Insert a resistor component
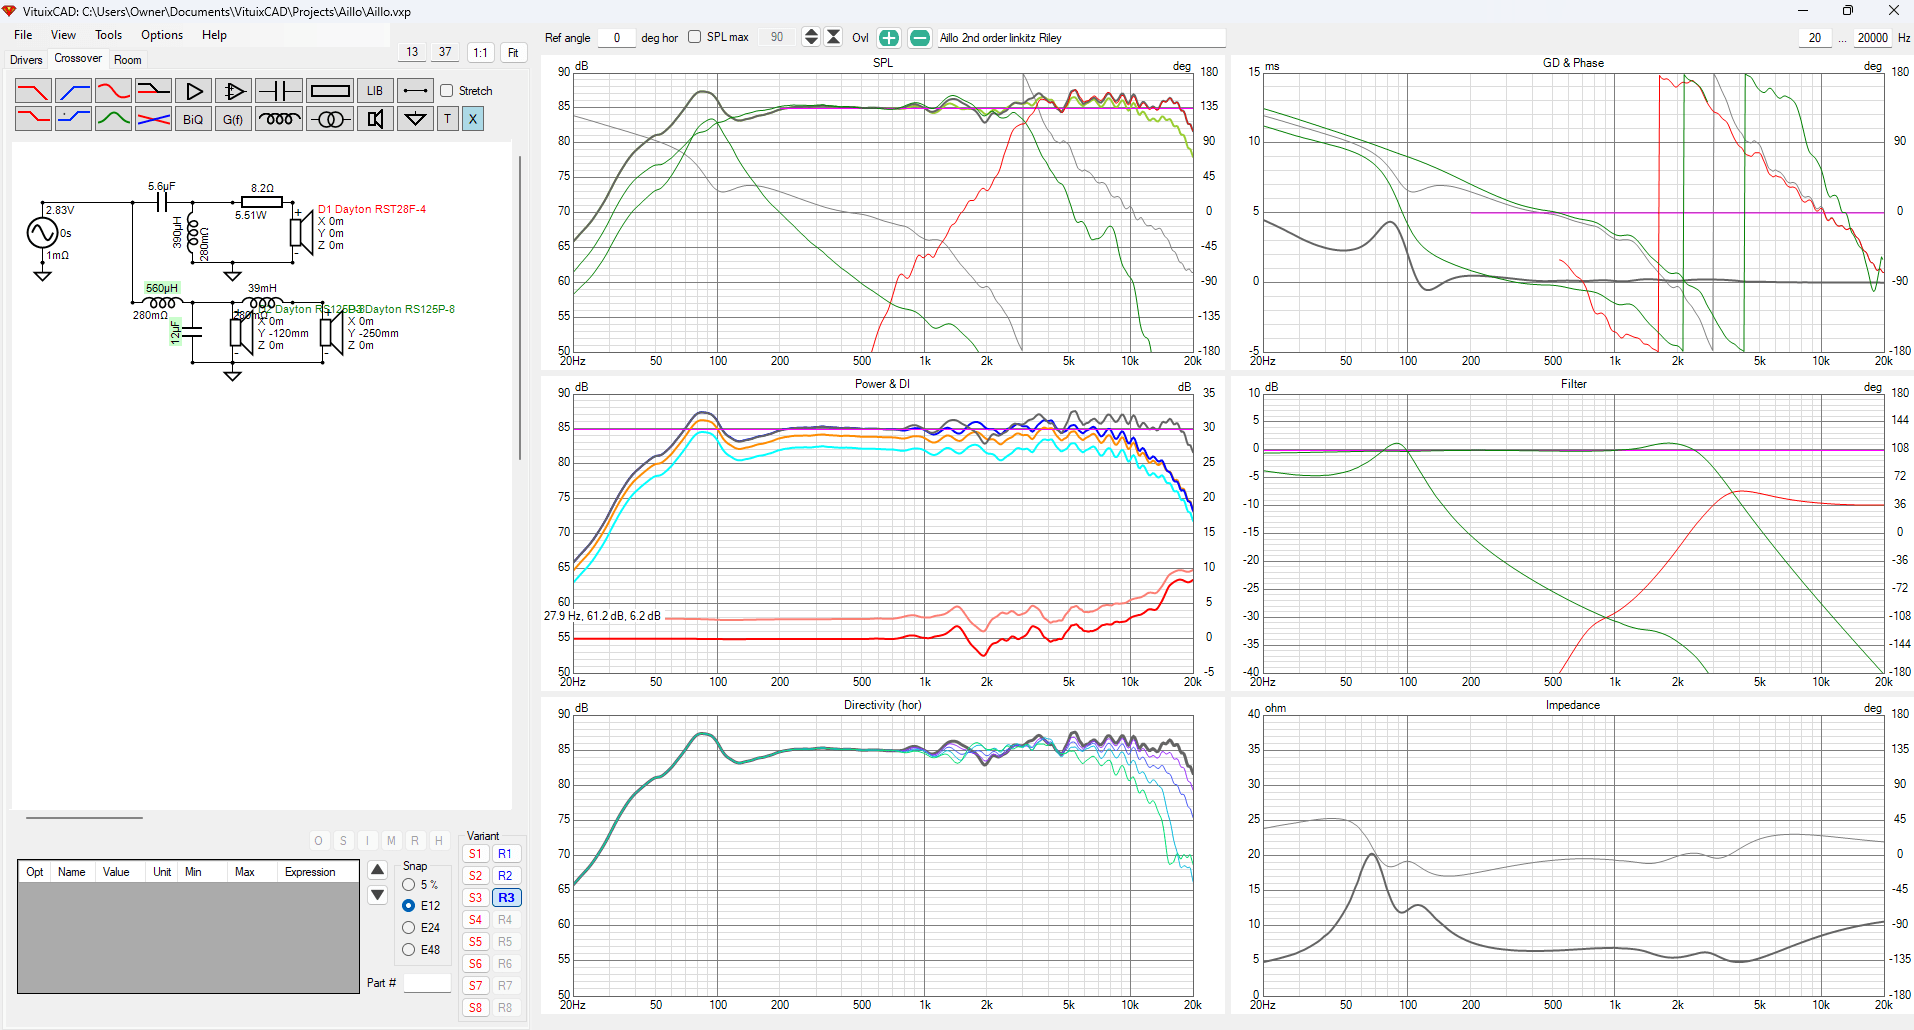The width and height of the screenshot is (1914, 1030). pyautogui.click(x=330, y=91)
